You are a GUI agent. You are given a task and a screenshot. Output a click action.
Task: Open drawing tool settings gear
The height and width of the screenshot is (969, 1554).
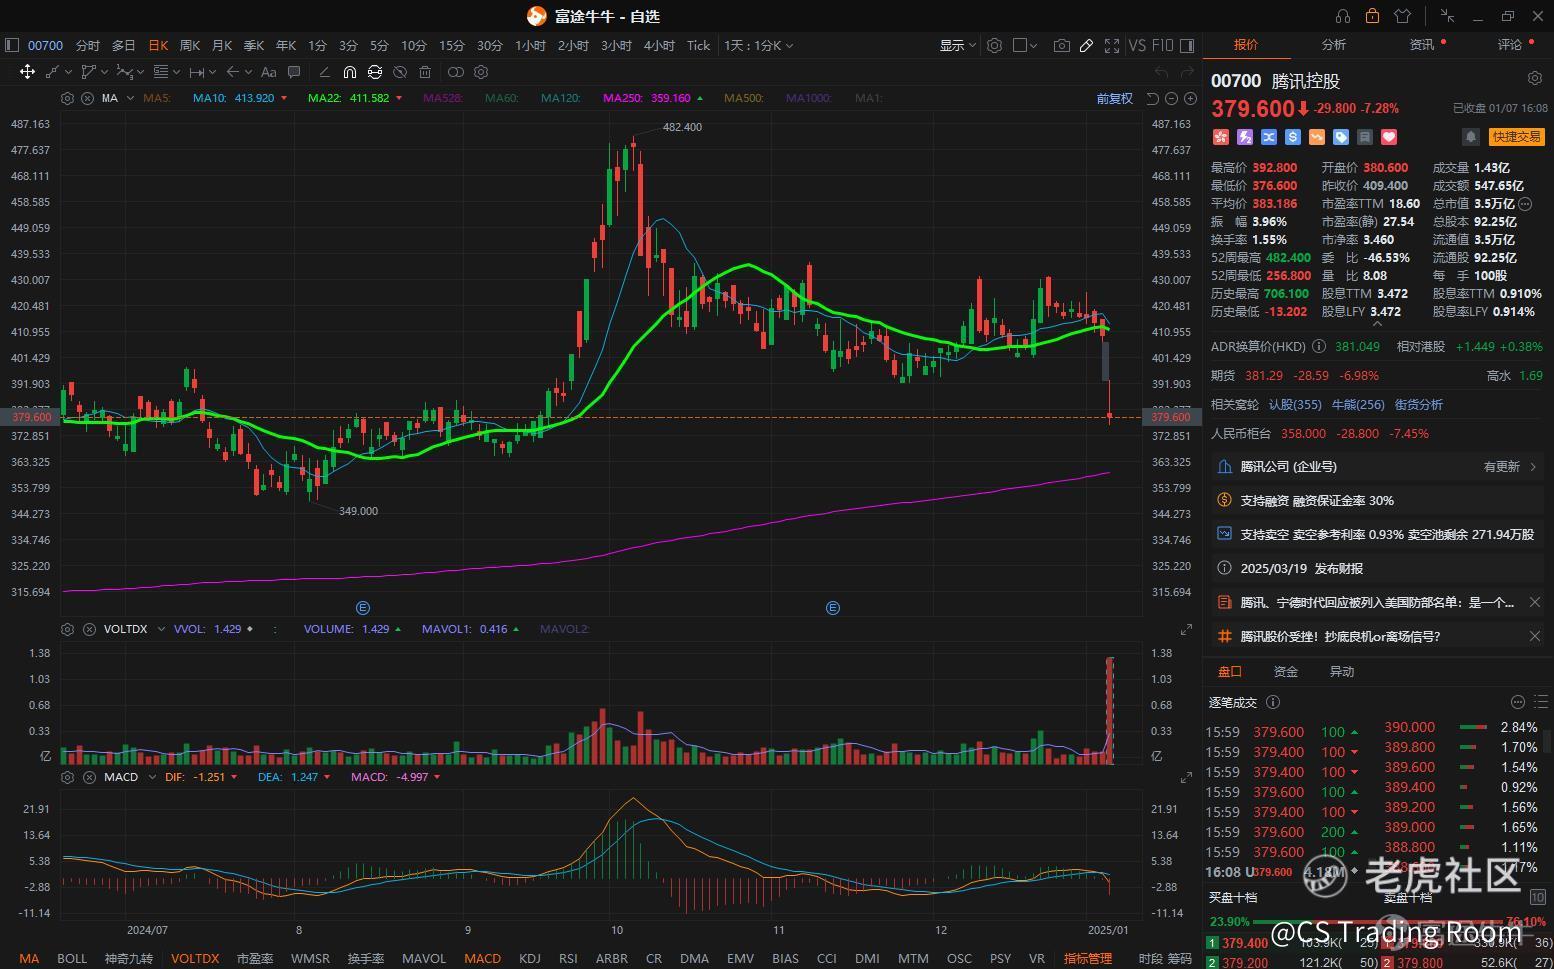click(x=481, y=72)
